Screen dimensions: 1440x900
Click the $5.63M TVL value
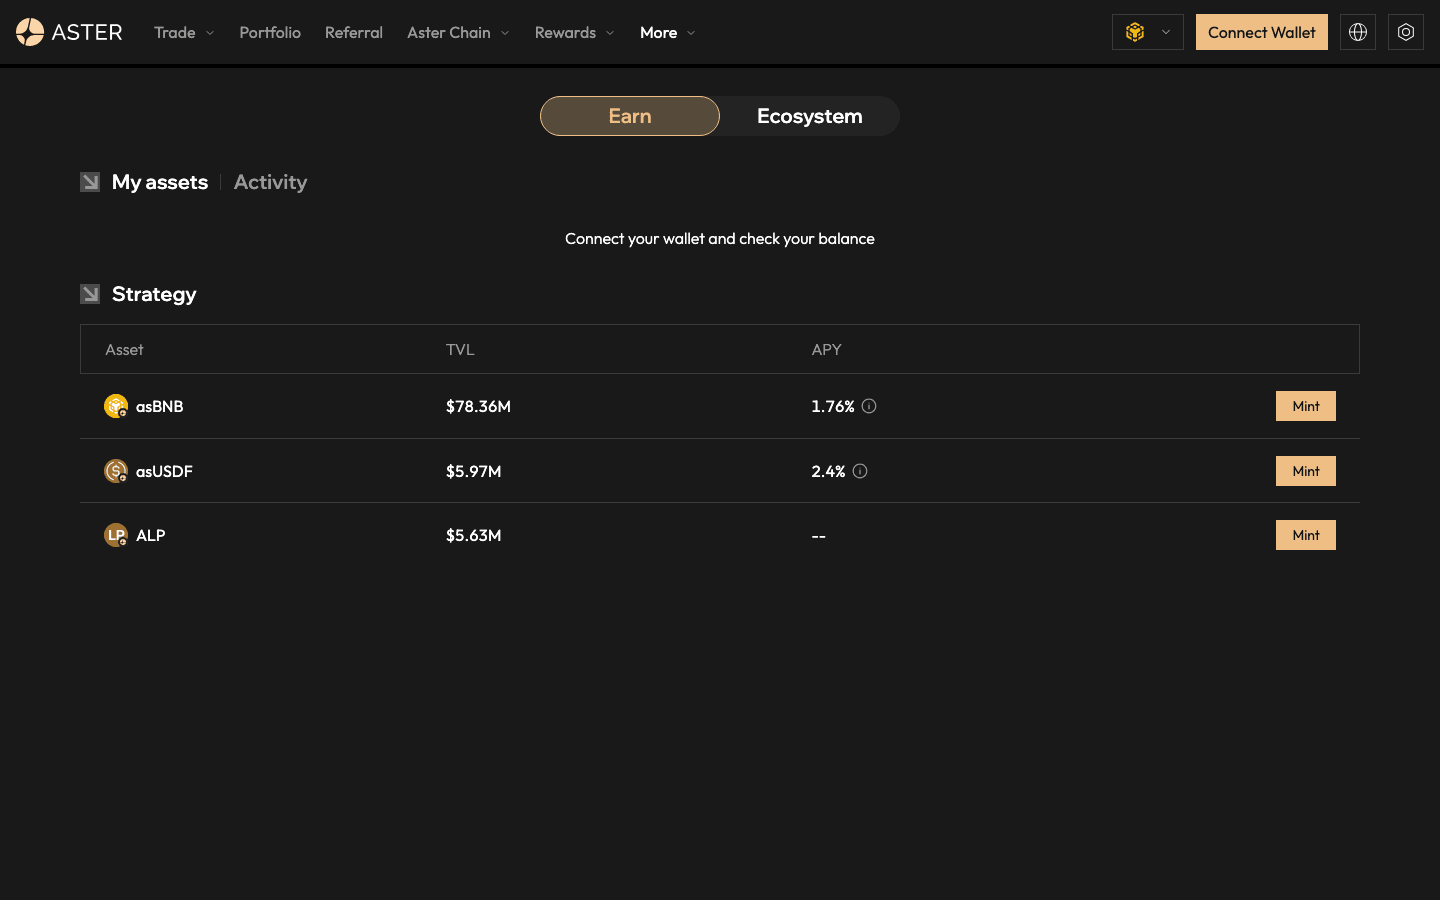click(x=474, y=535)
